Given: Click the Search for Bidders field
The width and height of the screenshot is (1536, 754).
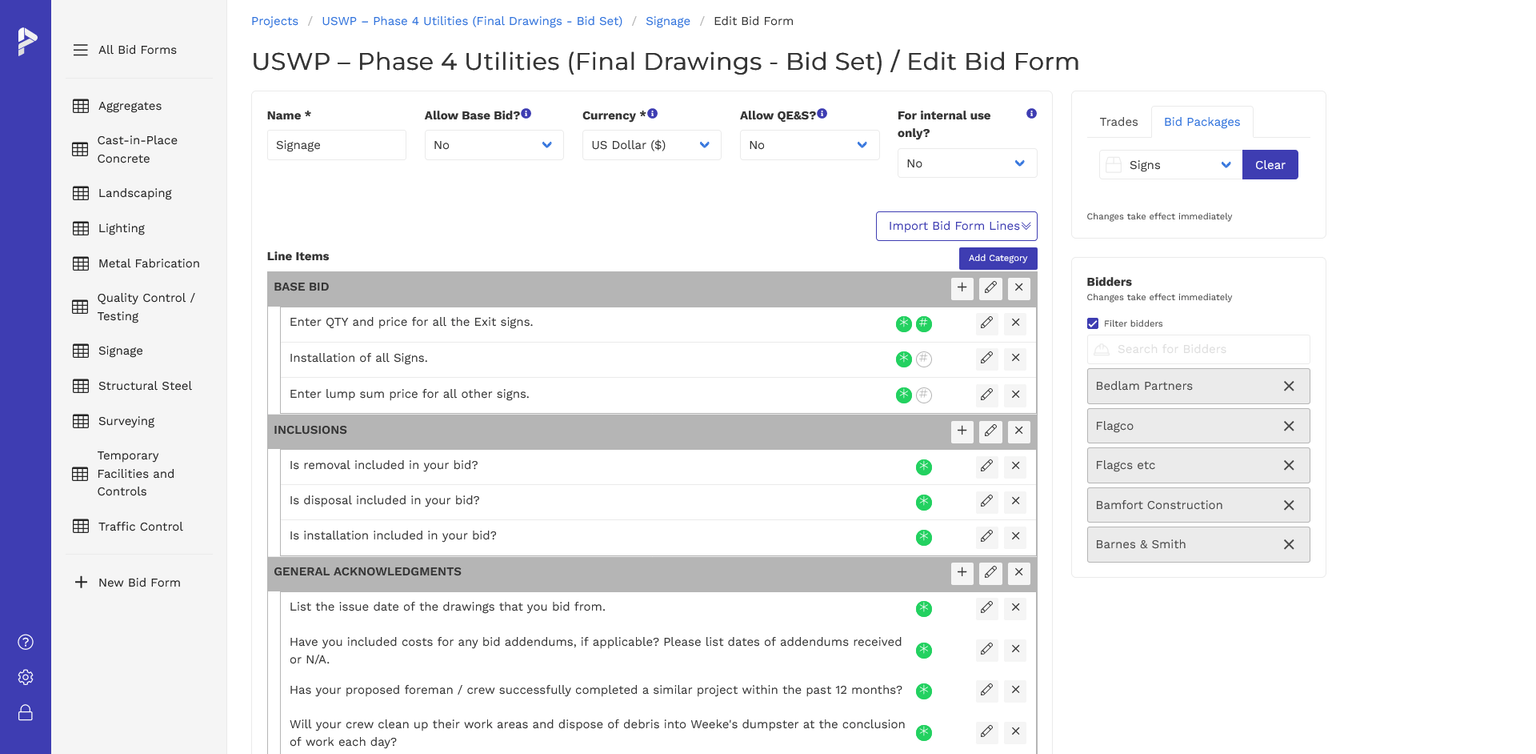Looking at the screenshot, I should pos(1198,349).
